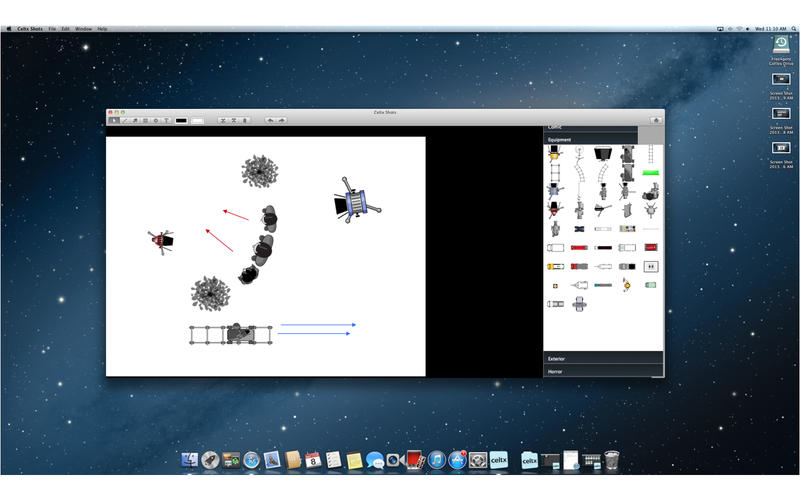
Task: Open the white fill color swatch
Action: pos(197,121)
